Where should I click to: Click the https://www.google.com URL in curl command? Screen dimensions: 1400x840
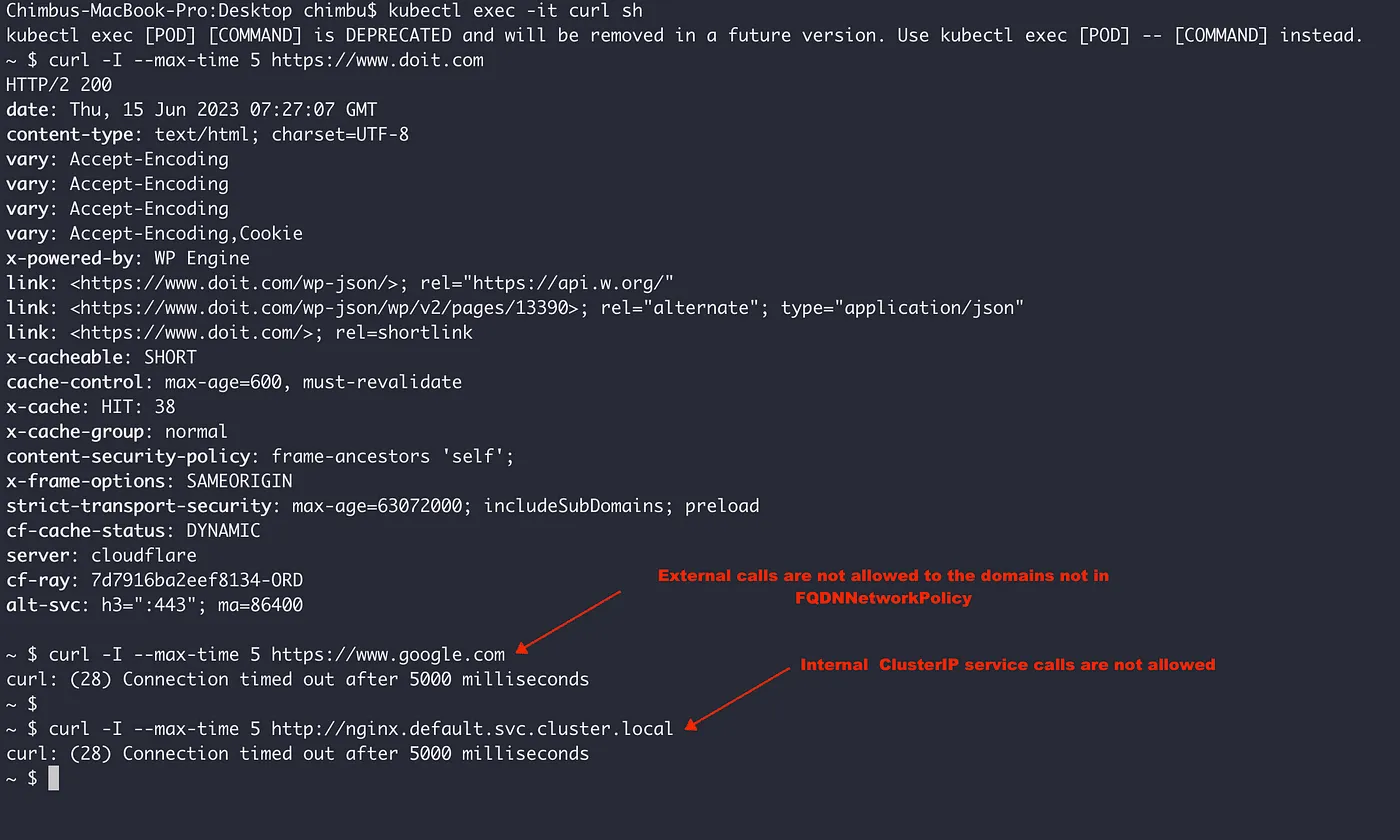[388, 655]
